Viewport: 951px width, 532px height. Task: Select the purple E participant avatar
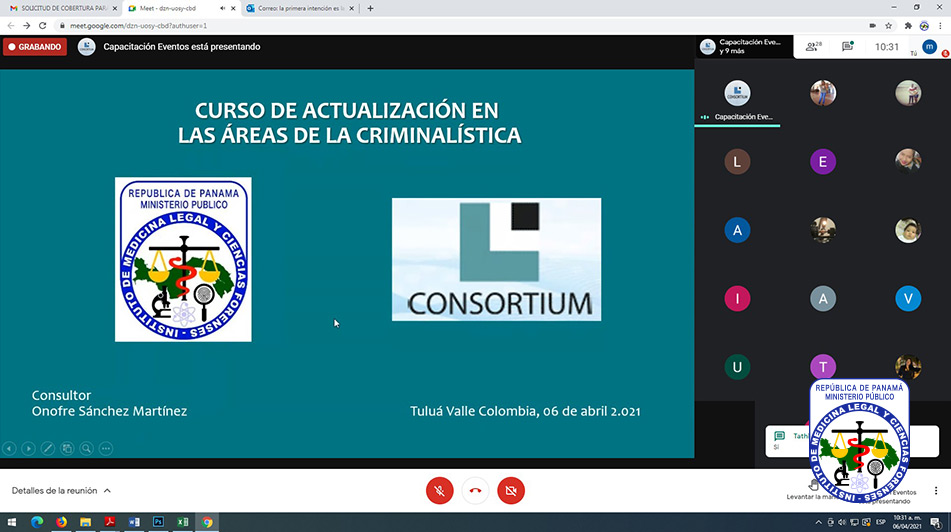coord(823,162)
